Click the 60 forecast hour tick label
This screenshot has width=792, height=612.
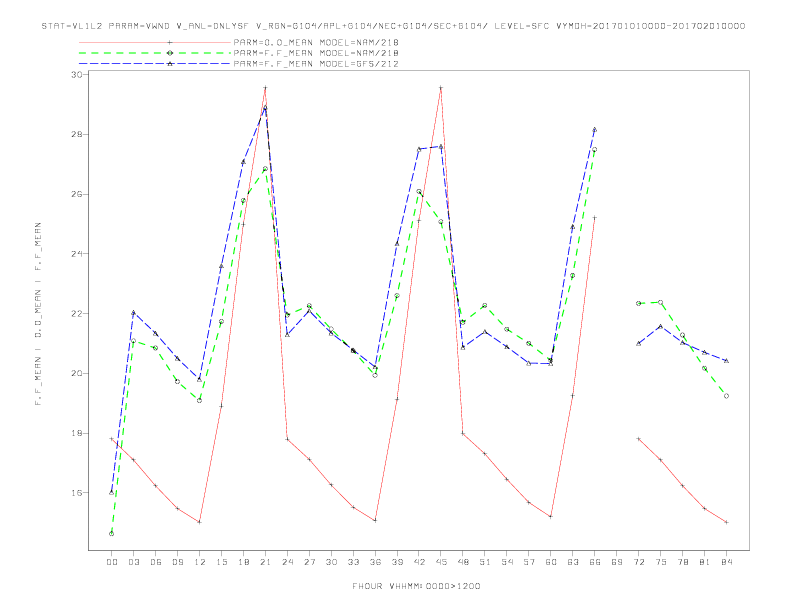[551, 562]
